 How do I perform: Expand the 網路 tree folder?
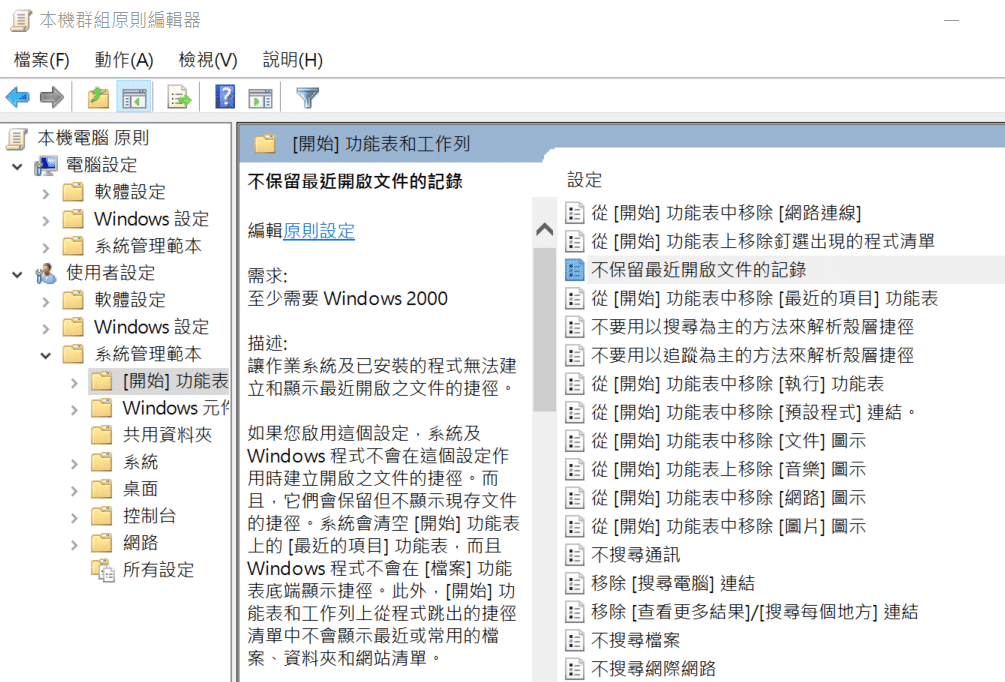click(74, 544)
